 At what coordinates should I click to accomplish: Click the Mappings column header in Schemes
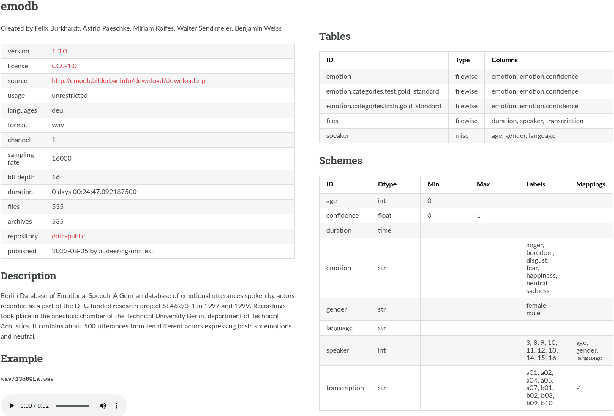[x=590, y=185]
